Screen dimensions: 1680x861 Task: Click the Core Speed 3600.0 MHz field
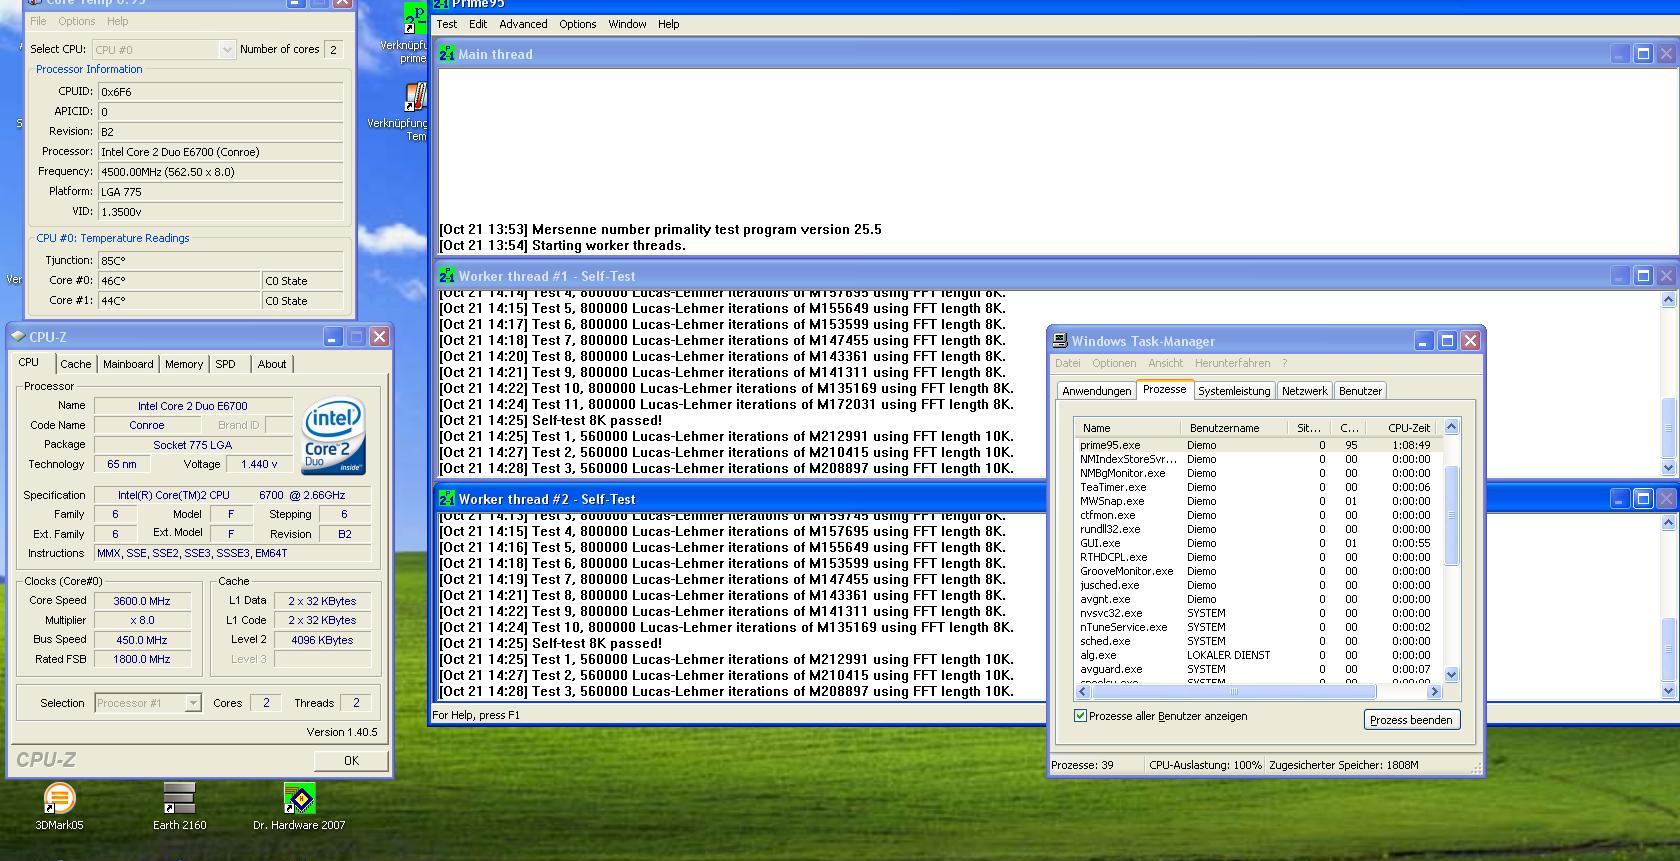(x=142, y=601)
